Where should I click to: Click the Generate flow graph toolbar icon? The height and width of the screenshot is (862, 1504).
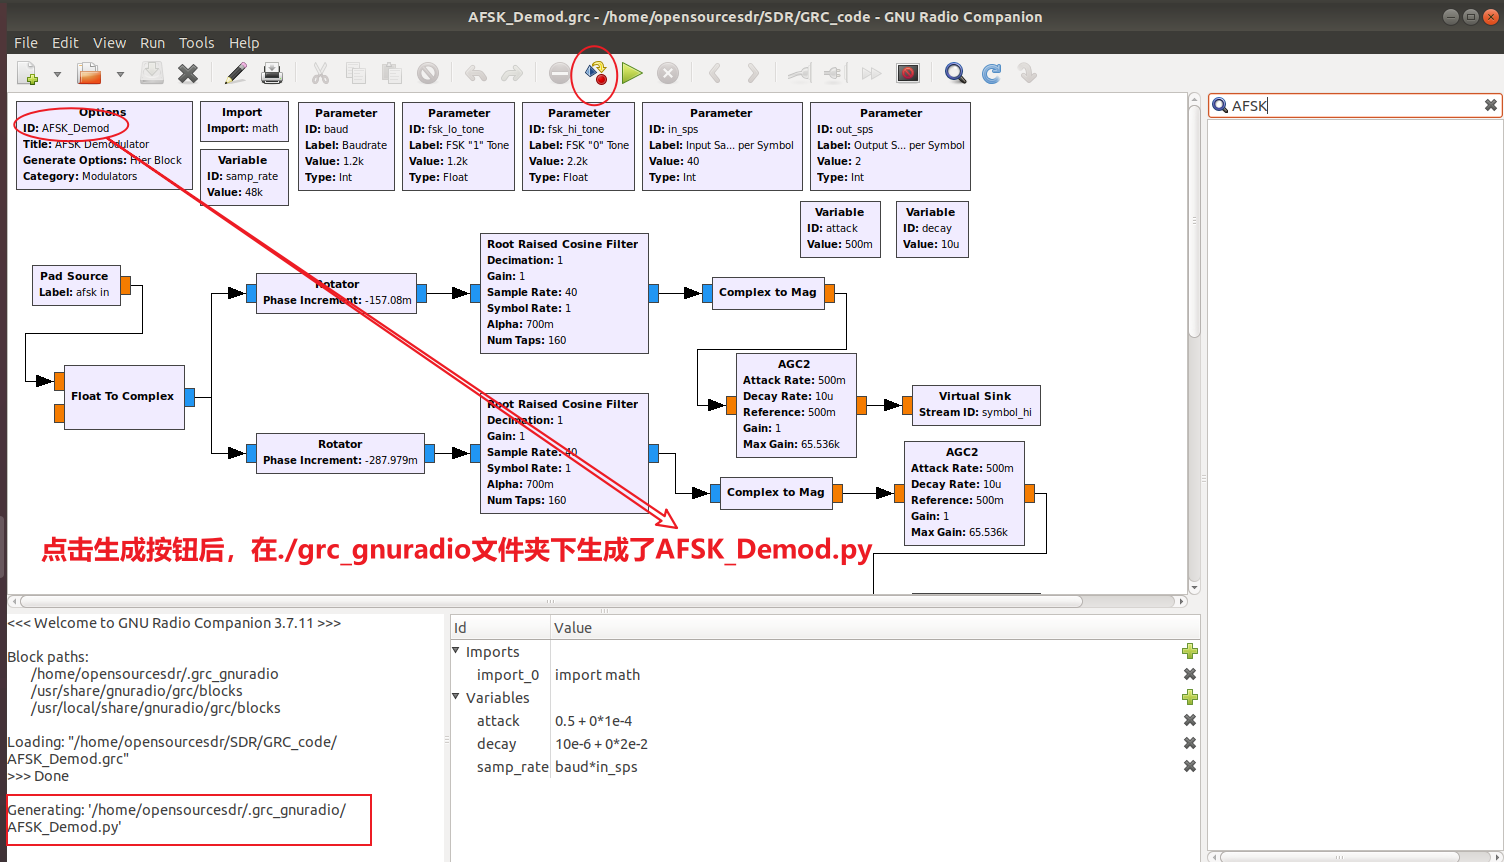point(595,72)
